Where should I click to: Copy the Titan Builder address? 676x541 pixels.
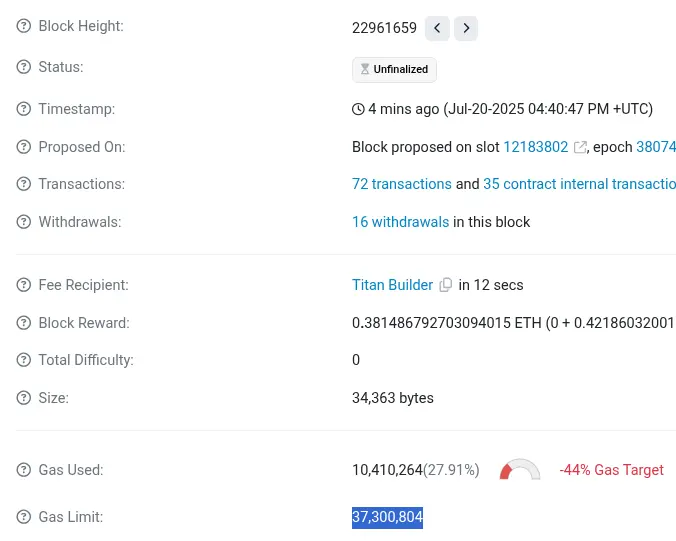(x=446, y=285)
